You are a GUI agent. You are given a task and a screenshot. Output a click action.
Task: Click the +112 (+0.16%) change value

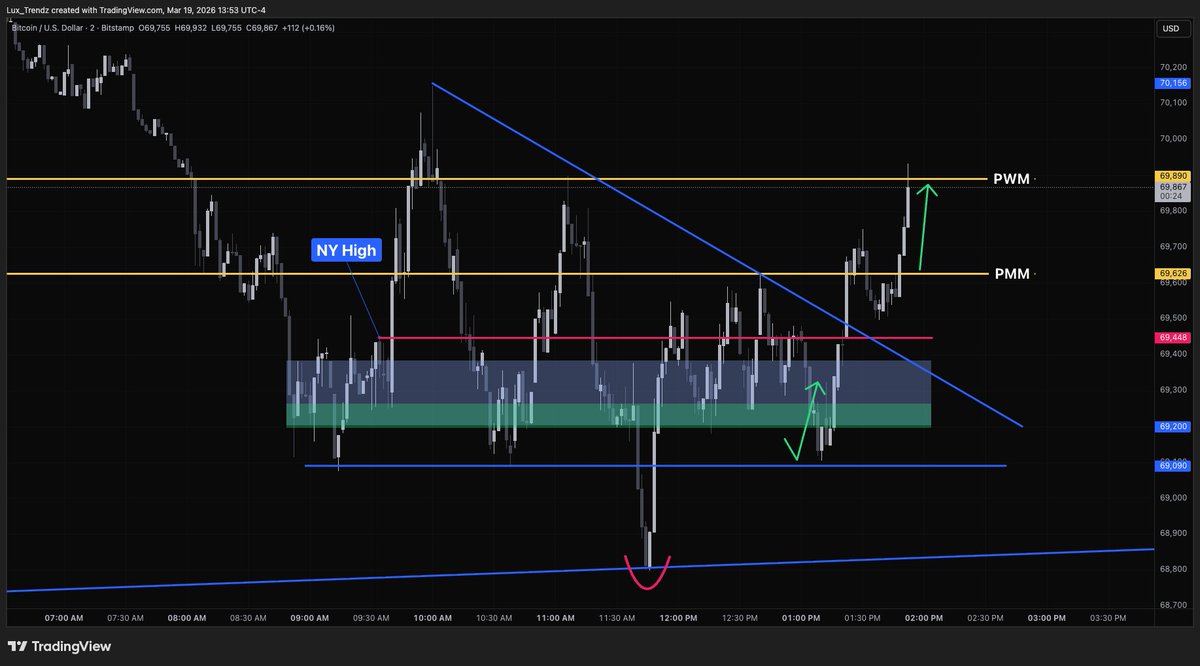pos(310,27)
